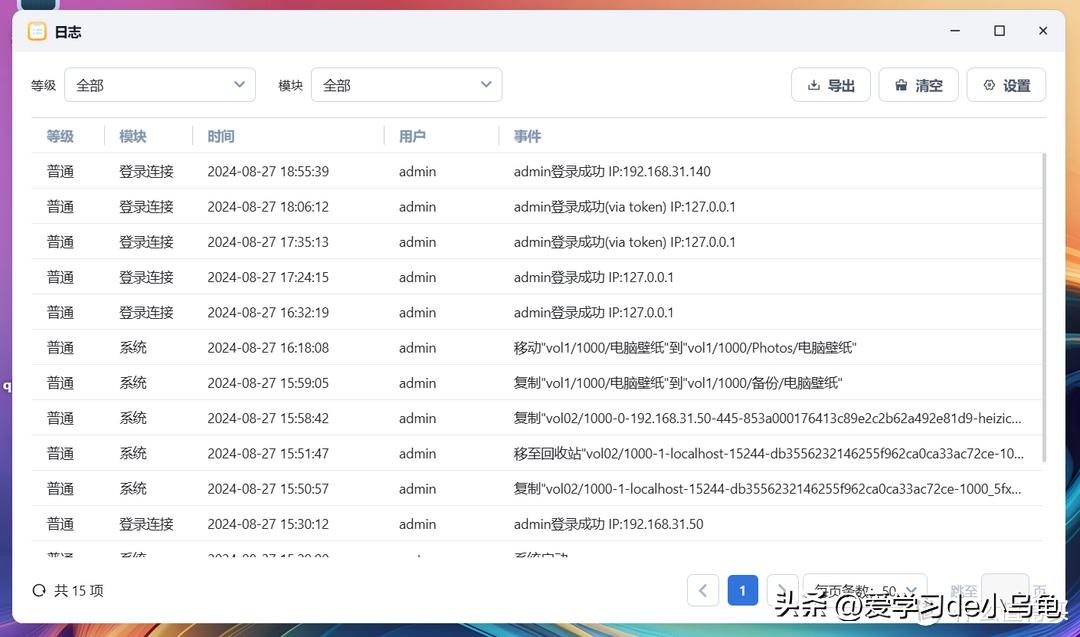The width and height of the screenshot is (1080, 637).
Task: Open the 等级 level filter dropdown
Action: (x=160, y=86)
